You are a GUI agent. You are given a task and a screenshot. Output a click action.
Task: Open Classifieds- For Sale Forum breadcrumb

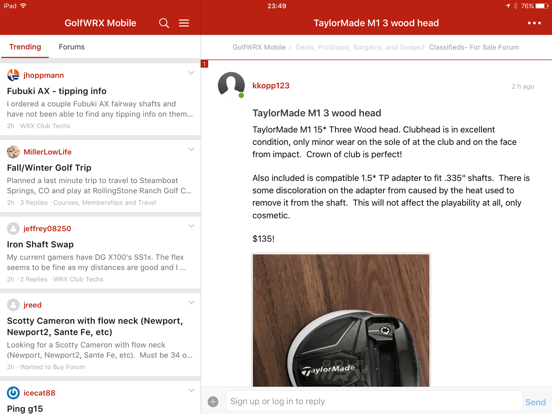[474, 47]
